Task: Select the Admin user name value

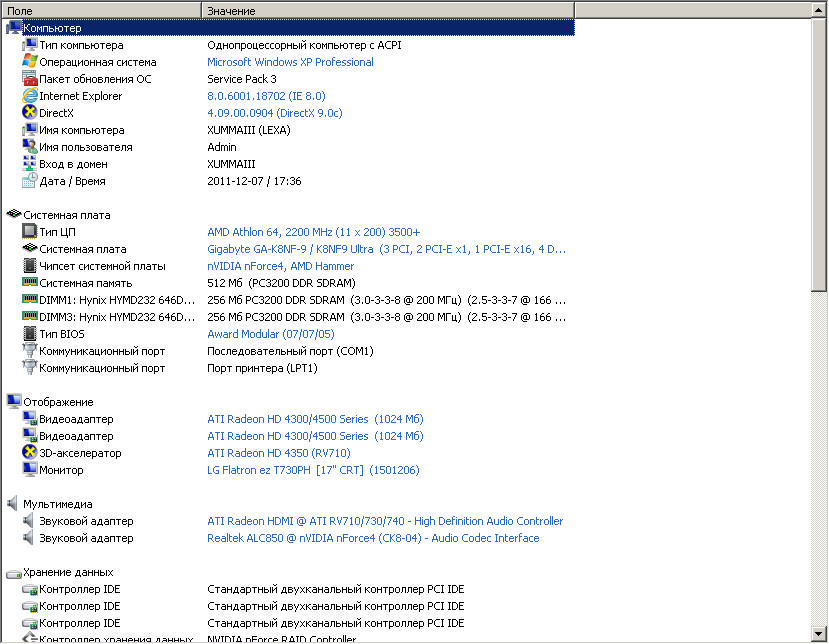Action: point(222,146)
